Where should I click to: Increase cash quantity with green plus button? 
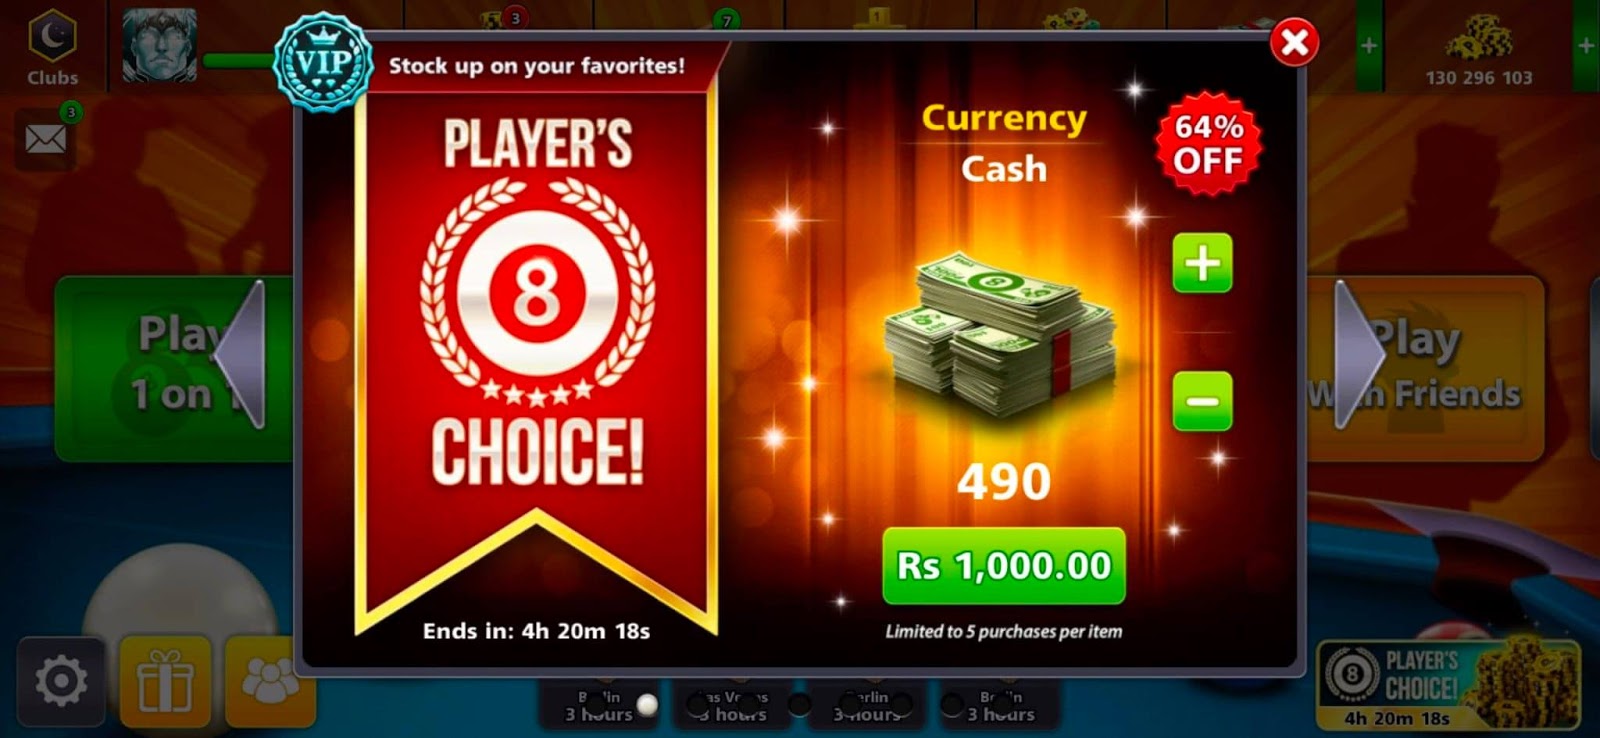[1202, 263]
